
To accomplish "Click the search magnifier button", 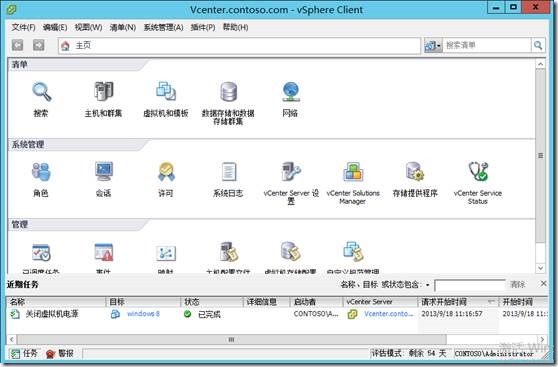I will click(x=538, y=46).
